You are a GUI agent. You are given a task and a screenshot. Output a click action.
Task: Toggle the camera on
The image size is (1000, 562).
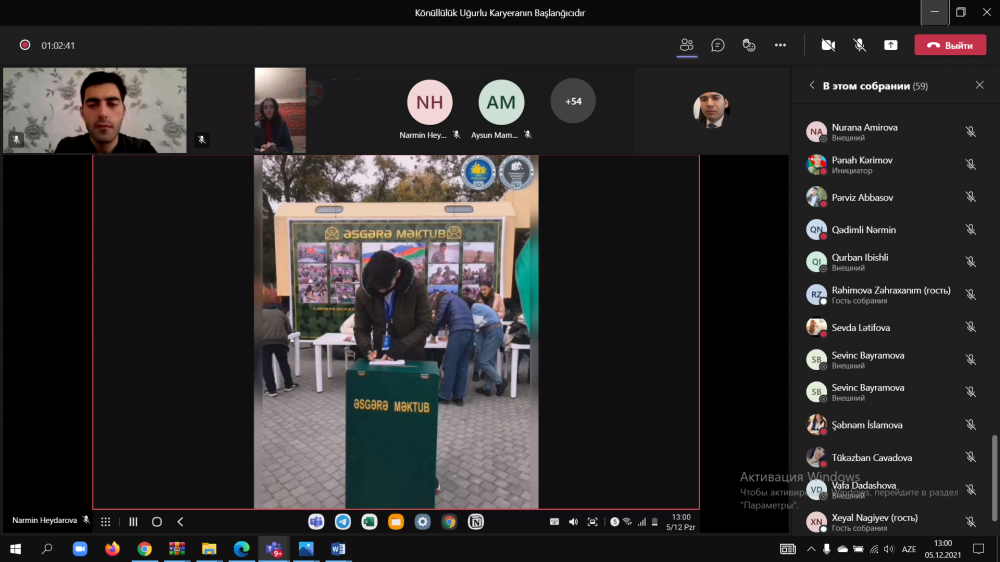828,45
